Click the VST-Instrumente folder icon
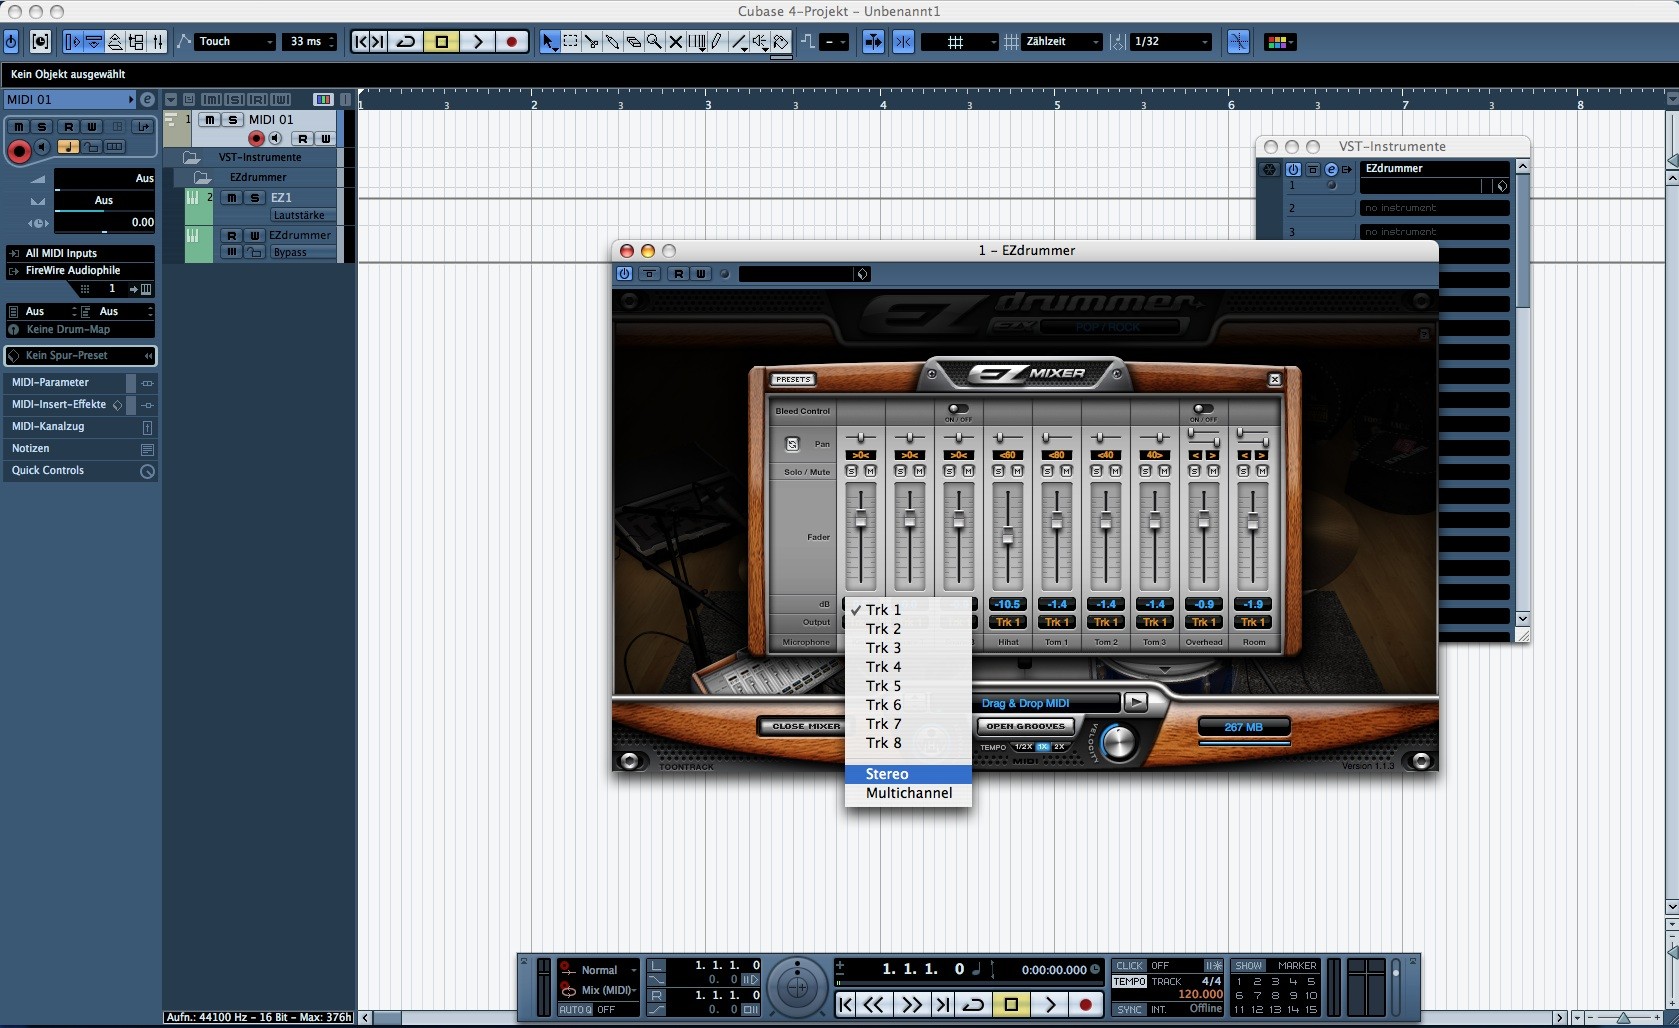The image size is (1679, 1028). click(x=192, y=158)
